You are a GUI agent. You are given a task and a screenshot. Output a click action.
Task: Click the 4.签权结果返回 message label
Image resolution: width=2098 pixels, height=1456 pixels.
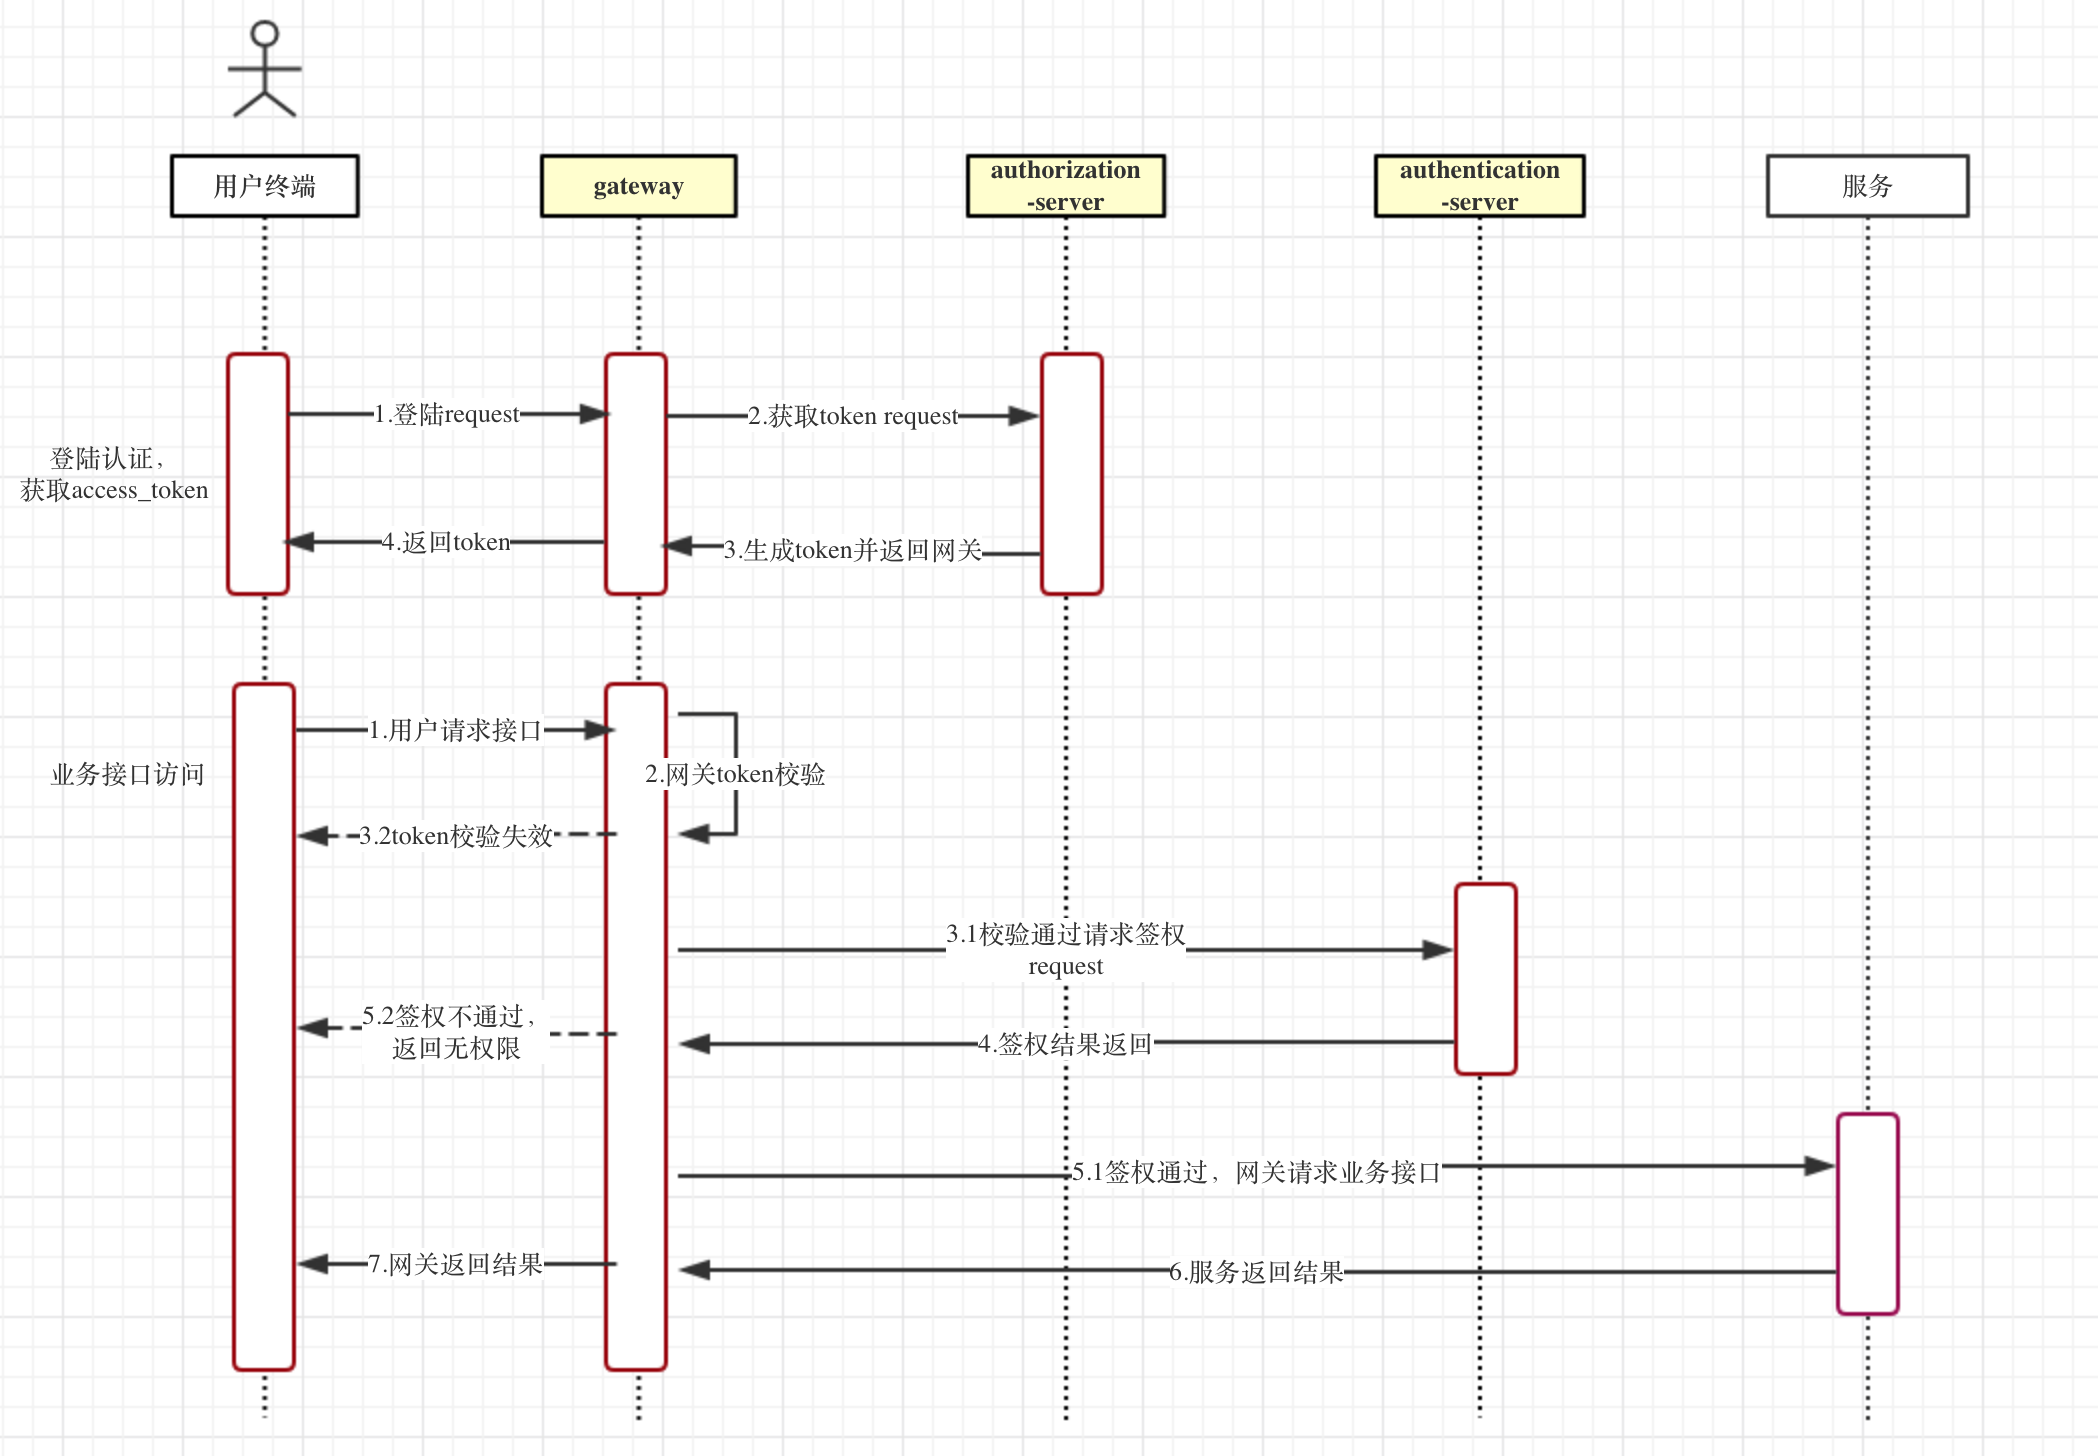(1065, 1044)
